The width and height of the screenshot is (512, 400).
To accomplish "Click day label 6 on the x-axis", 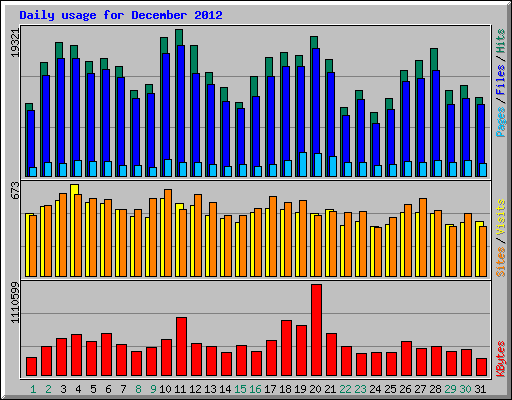I will (x=108, y=389).
